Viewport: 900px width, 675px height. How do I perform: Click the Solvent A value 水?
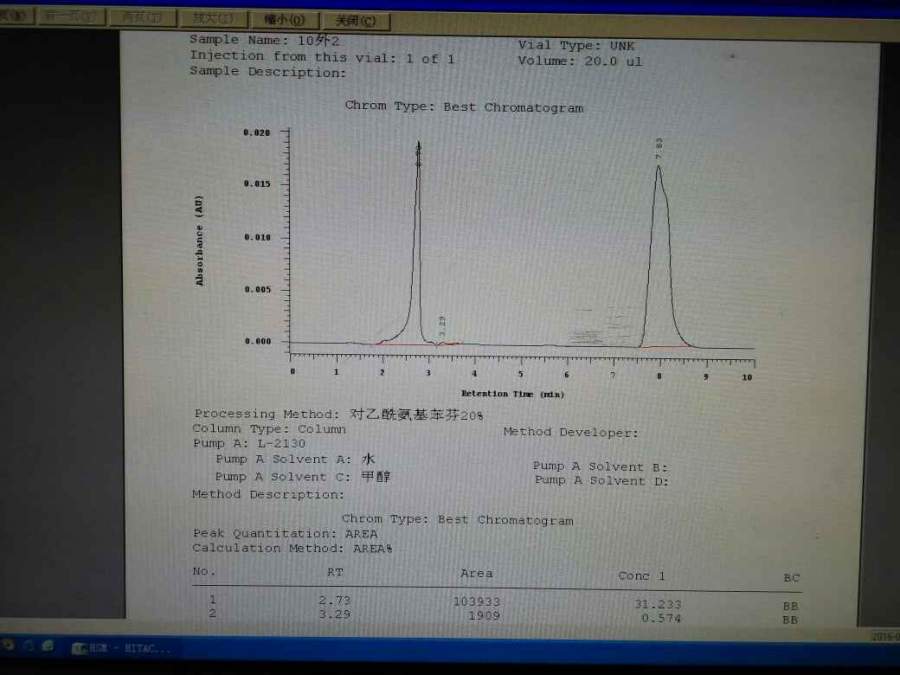(368, 459)
